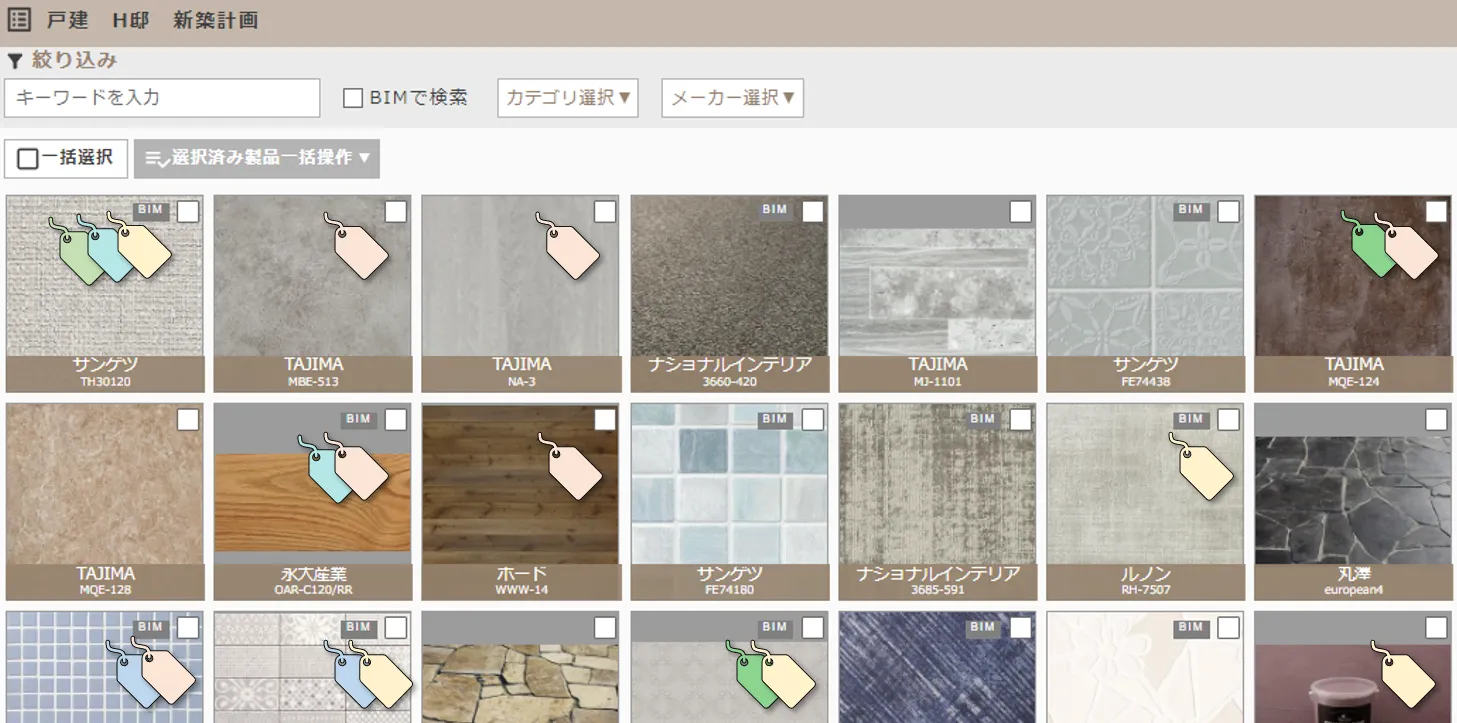Check the box on TAJIMA MJ-1101
The width and height of the screenshot is (1457, 723).
pyautogui.click(x=1020, y=211)
